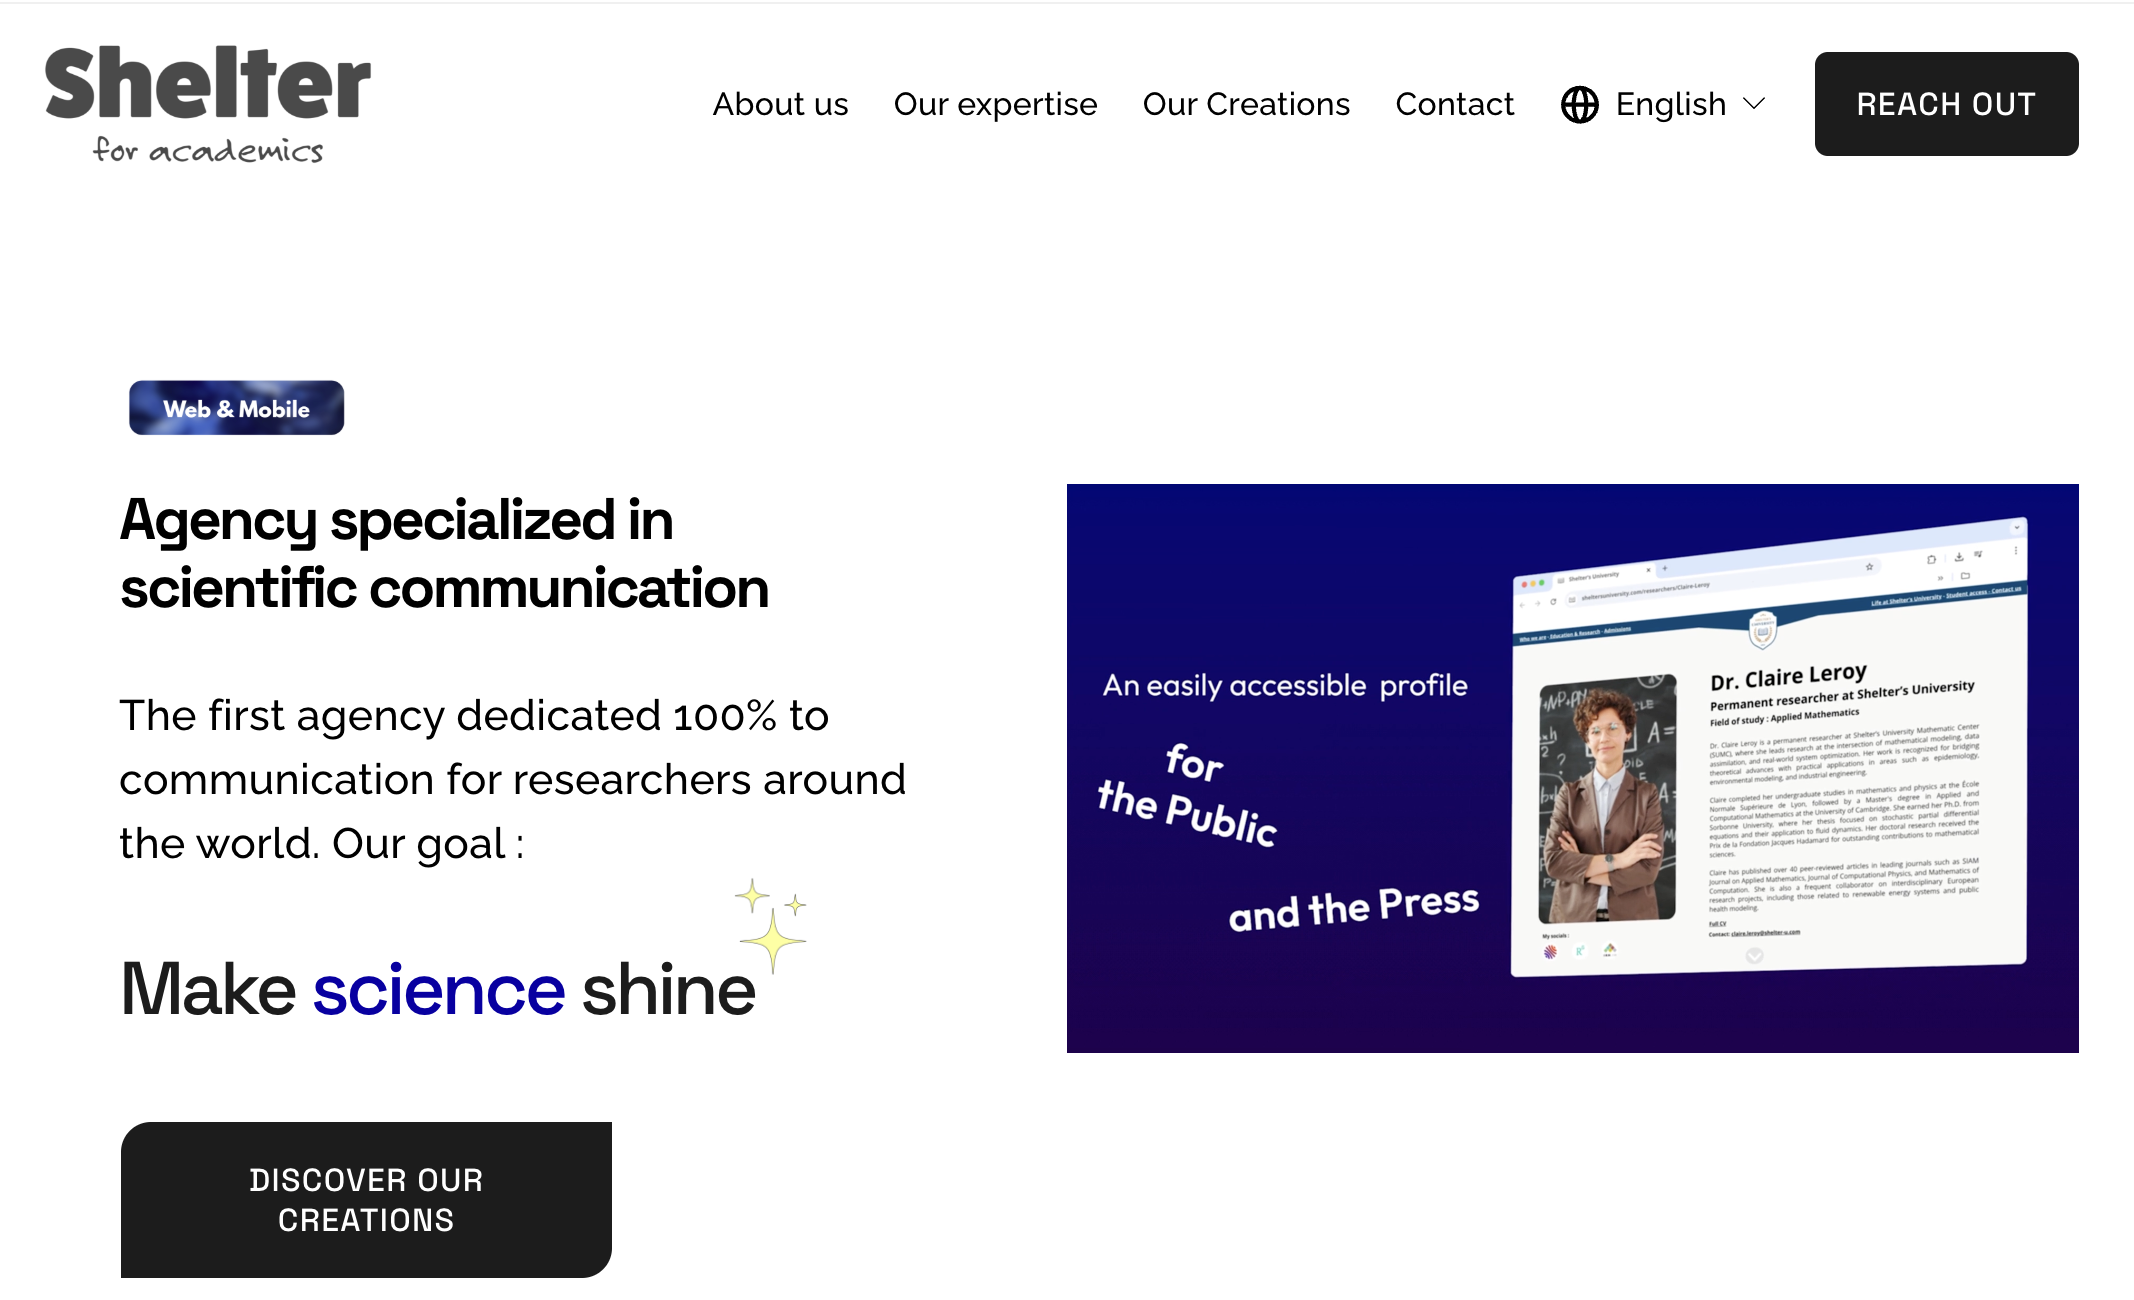Open the About us menu item

(780, 104)
